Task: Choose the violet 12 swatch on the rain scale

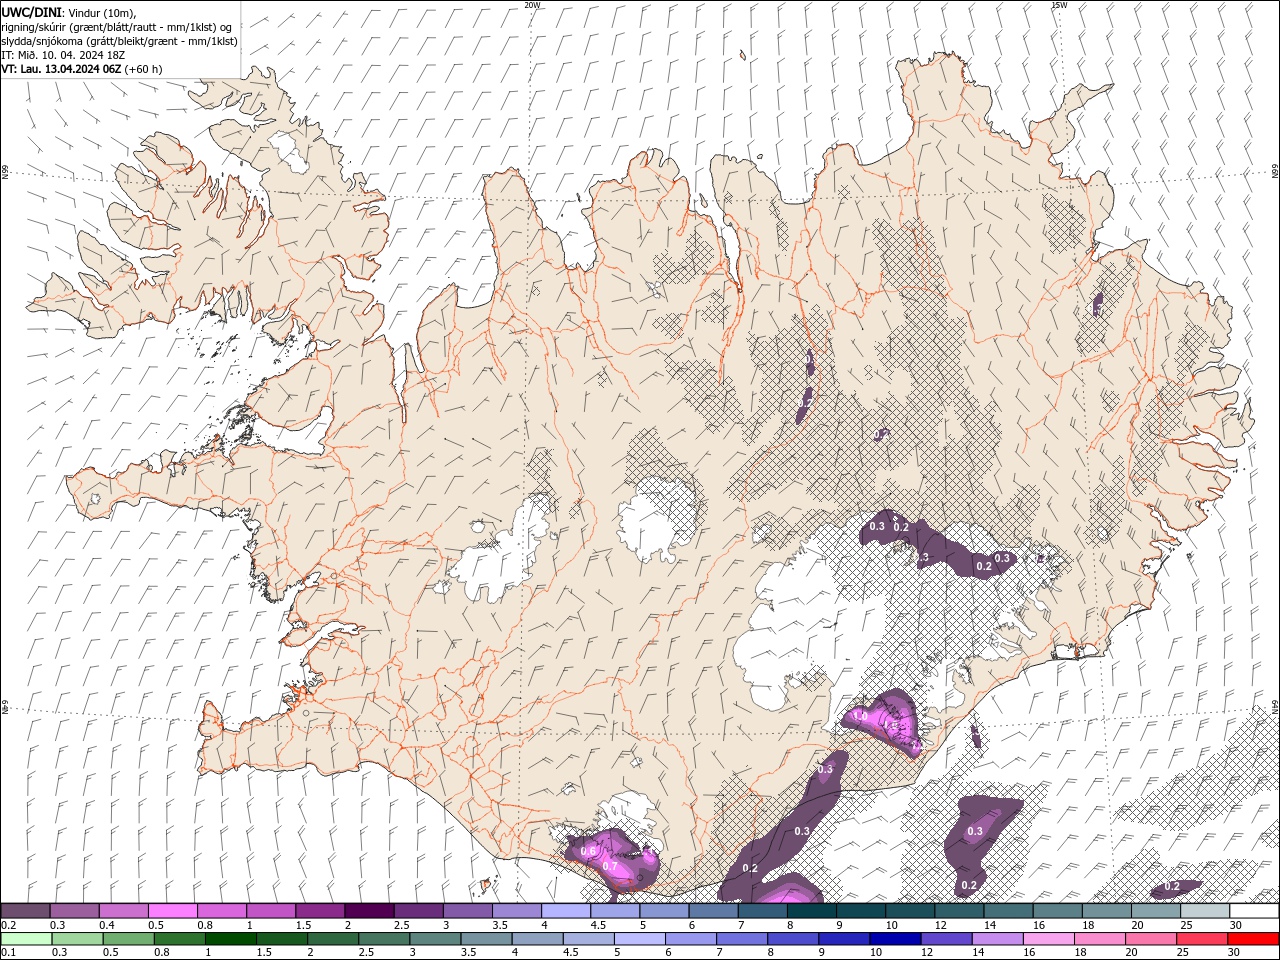Action: [946, 939]
